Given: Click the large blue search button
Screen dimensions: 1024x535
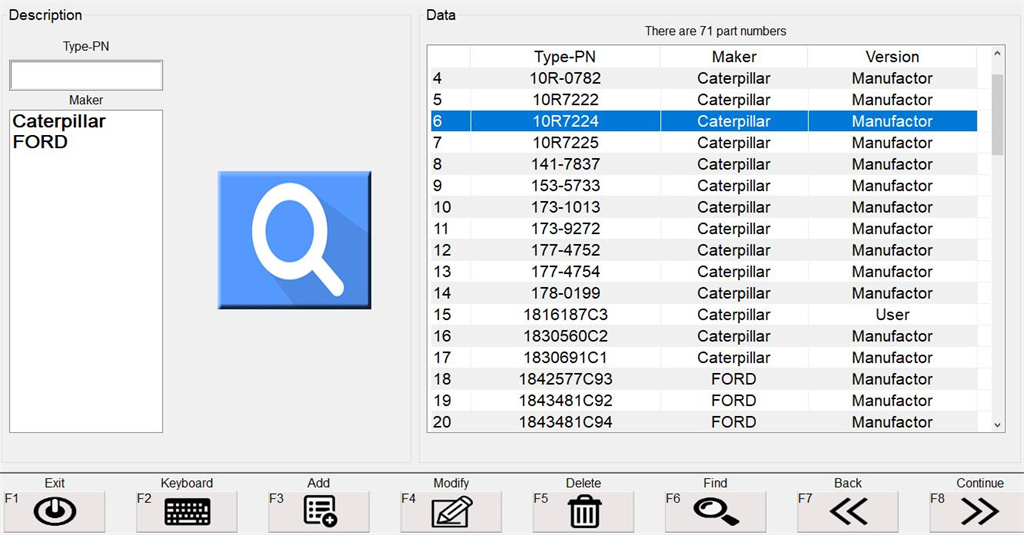Looking at the screenshot, I should [x=294, y=240].
